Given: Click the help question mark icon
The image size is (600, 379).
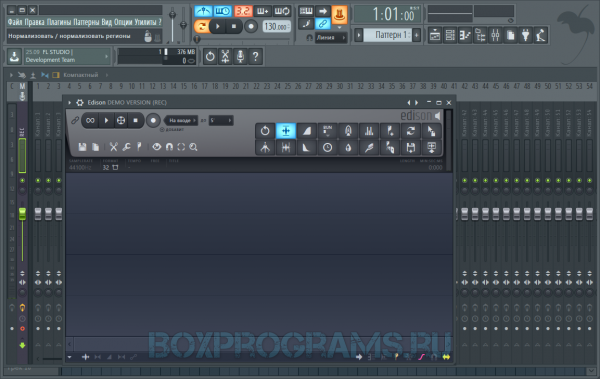Looking at the screenshot, I should [255, 57].
